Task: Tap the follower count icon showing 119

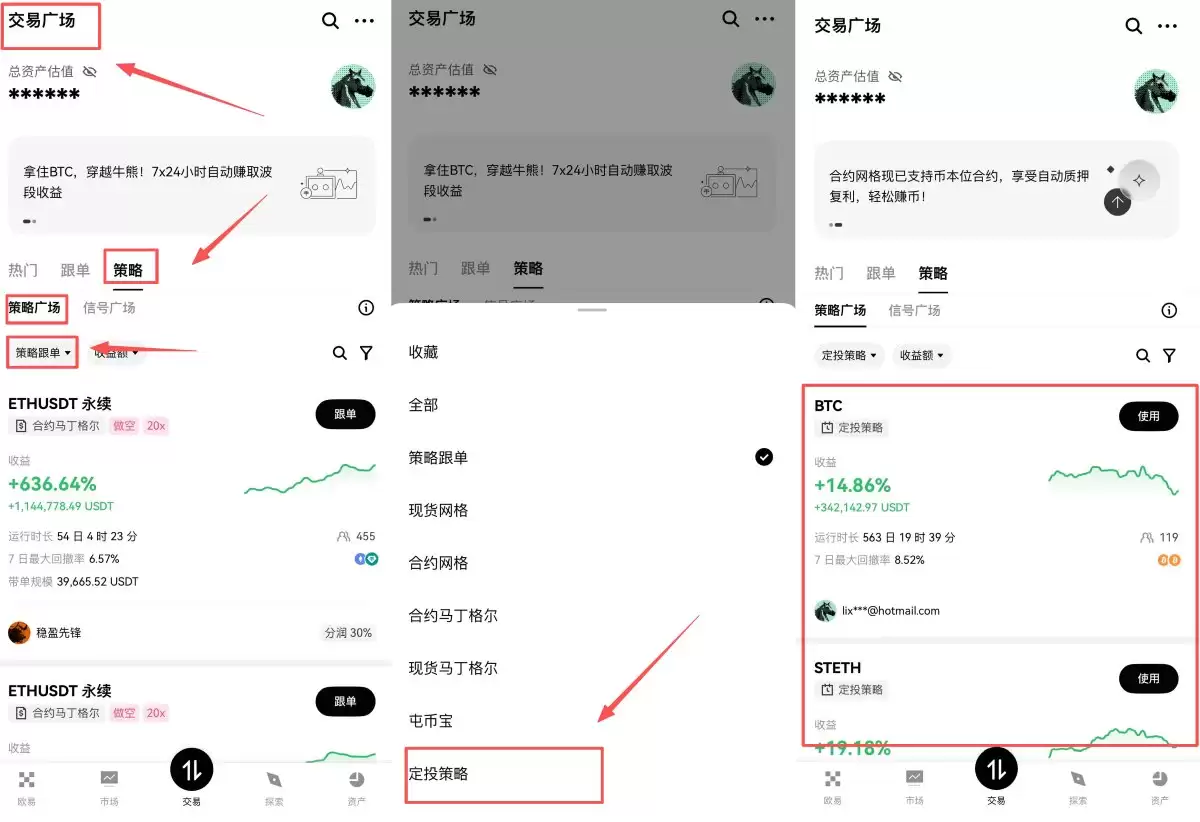Action: pos(1147,538)
